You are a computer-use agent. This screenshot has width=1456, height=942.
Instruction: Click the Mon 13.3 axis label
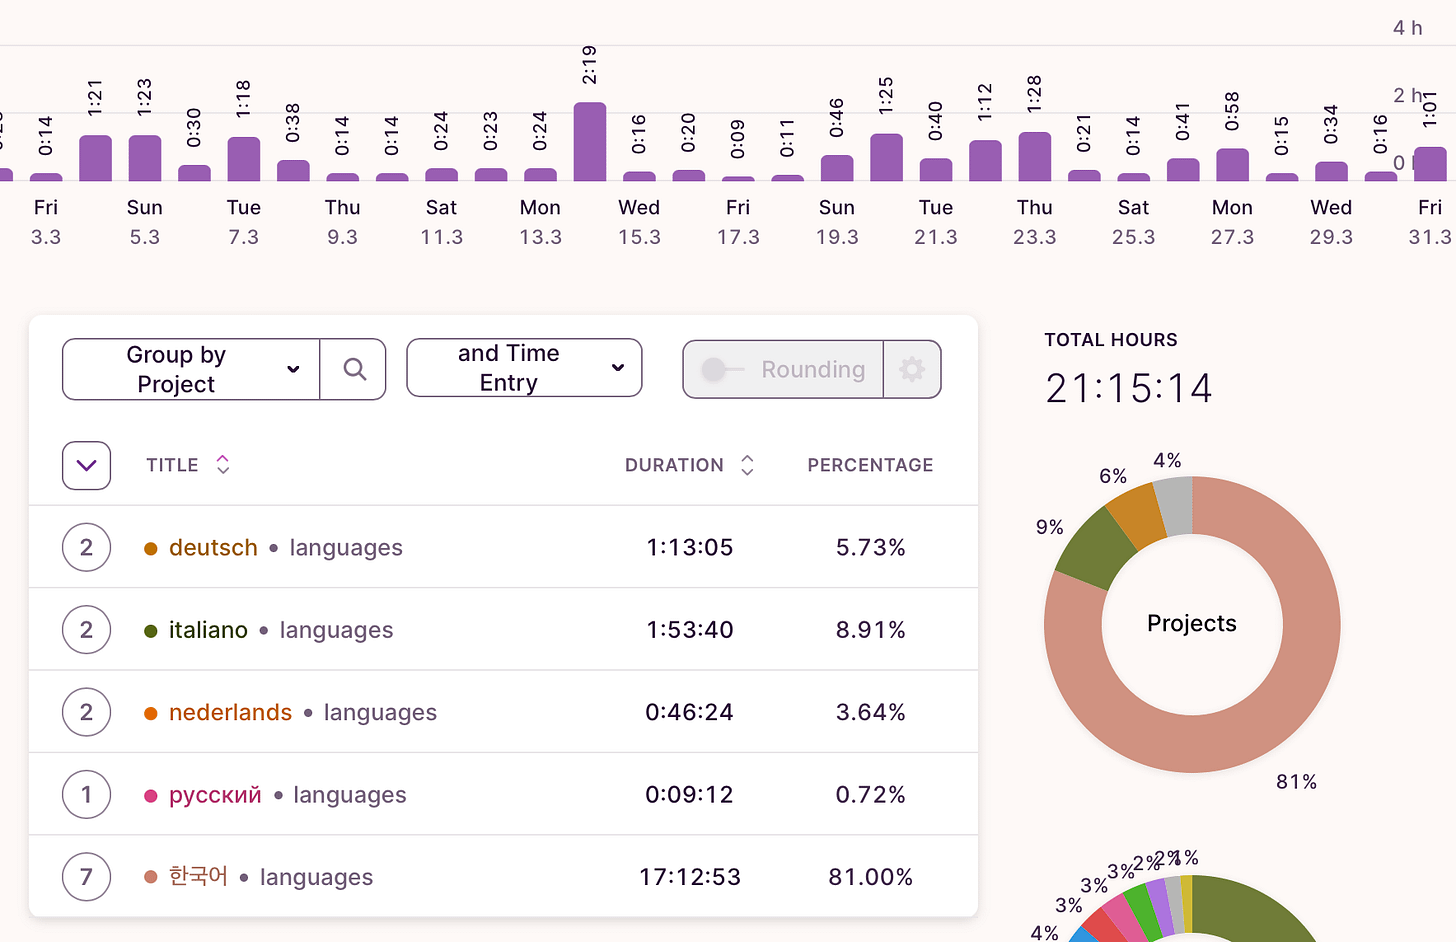click(x=540, y=222)
